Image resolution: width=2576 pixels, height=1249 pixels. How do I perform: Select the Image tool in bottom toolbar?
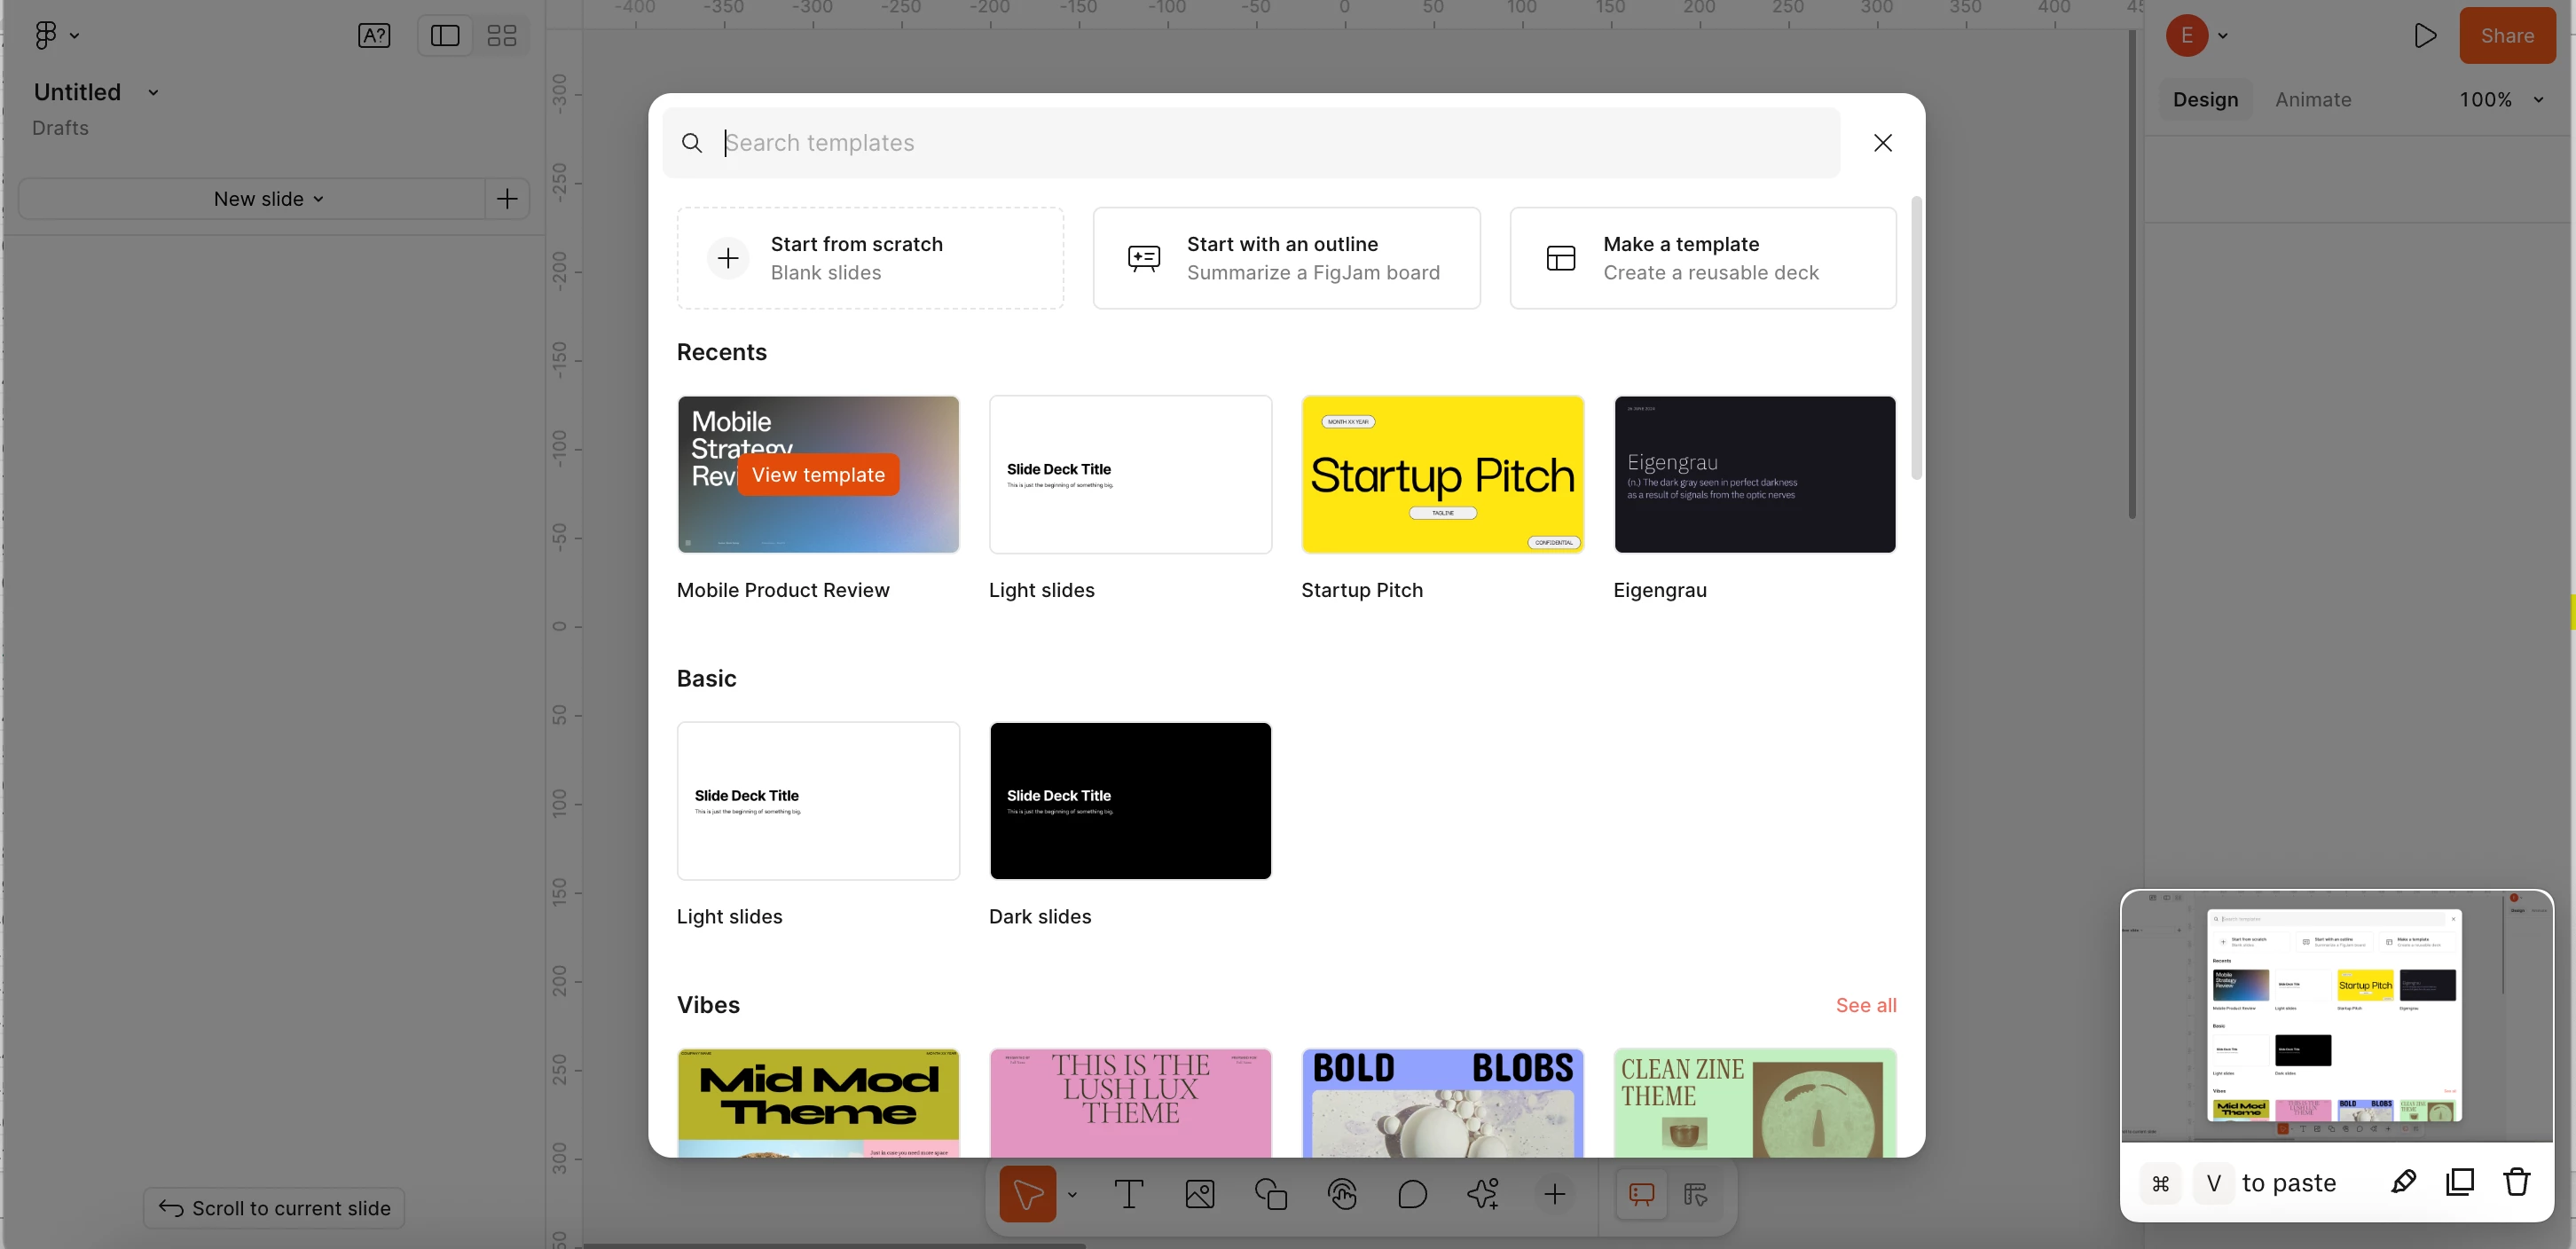(1199, 1194)
